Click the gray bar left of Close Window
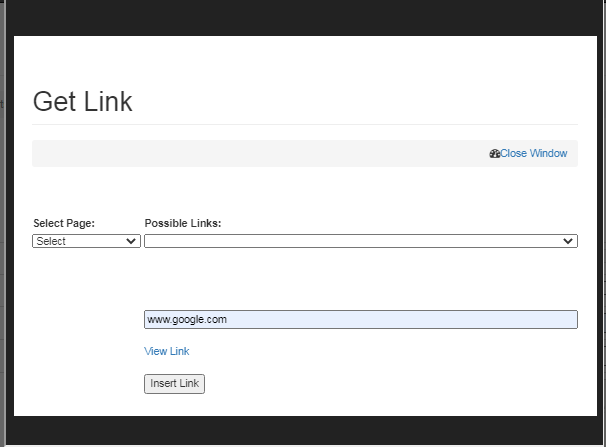This screenshot has width=606, height=447. point(250,154)
